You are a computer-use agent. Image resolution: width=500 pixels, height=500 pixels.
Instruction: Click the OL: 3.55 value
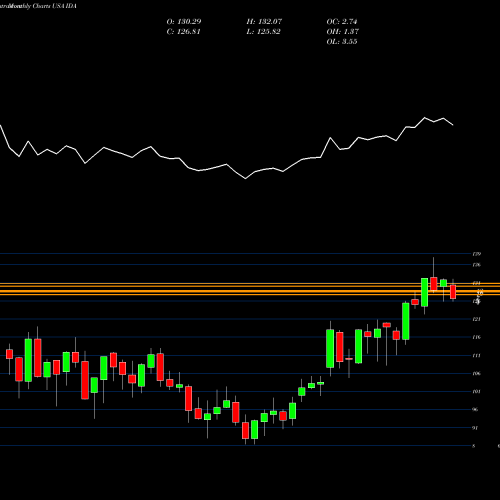342,42
